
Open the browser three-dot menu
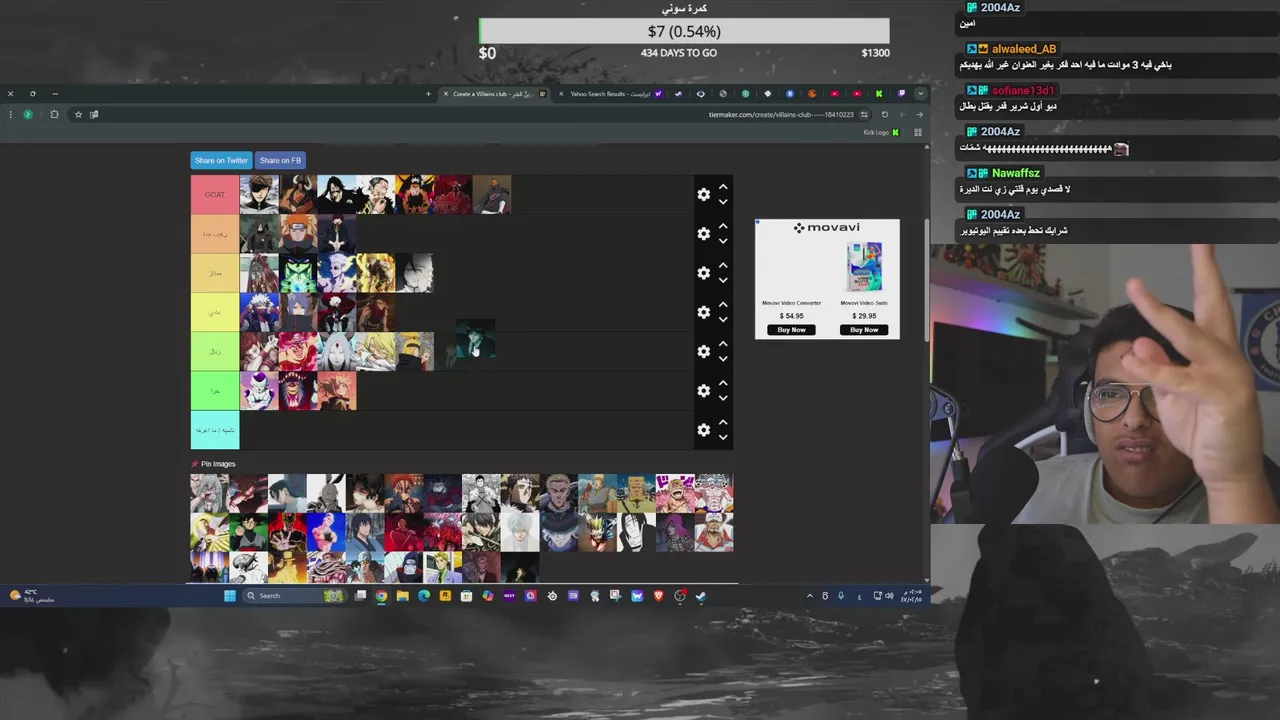[x=10, y=114]
